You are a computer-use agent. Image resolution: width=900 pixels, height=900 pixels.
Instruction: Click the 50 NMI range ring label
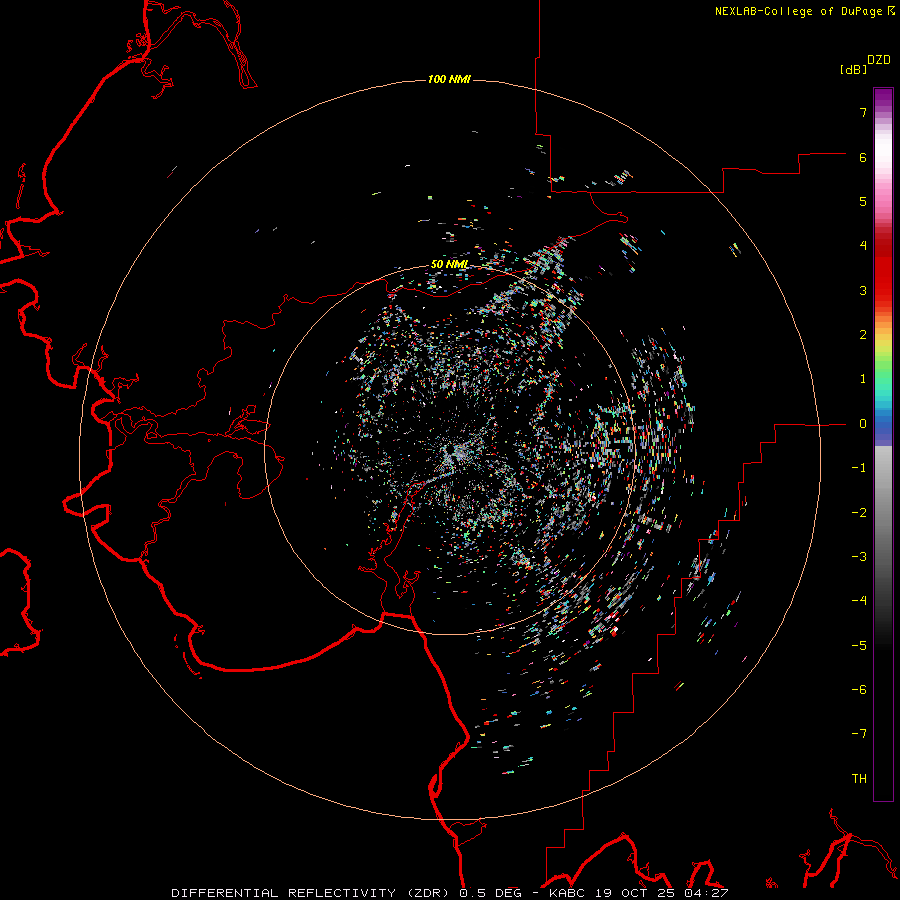pos(449,264)
